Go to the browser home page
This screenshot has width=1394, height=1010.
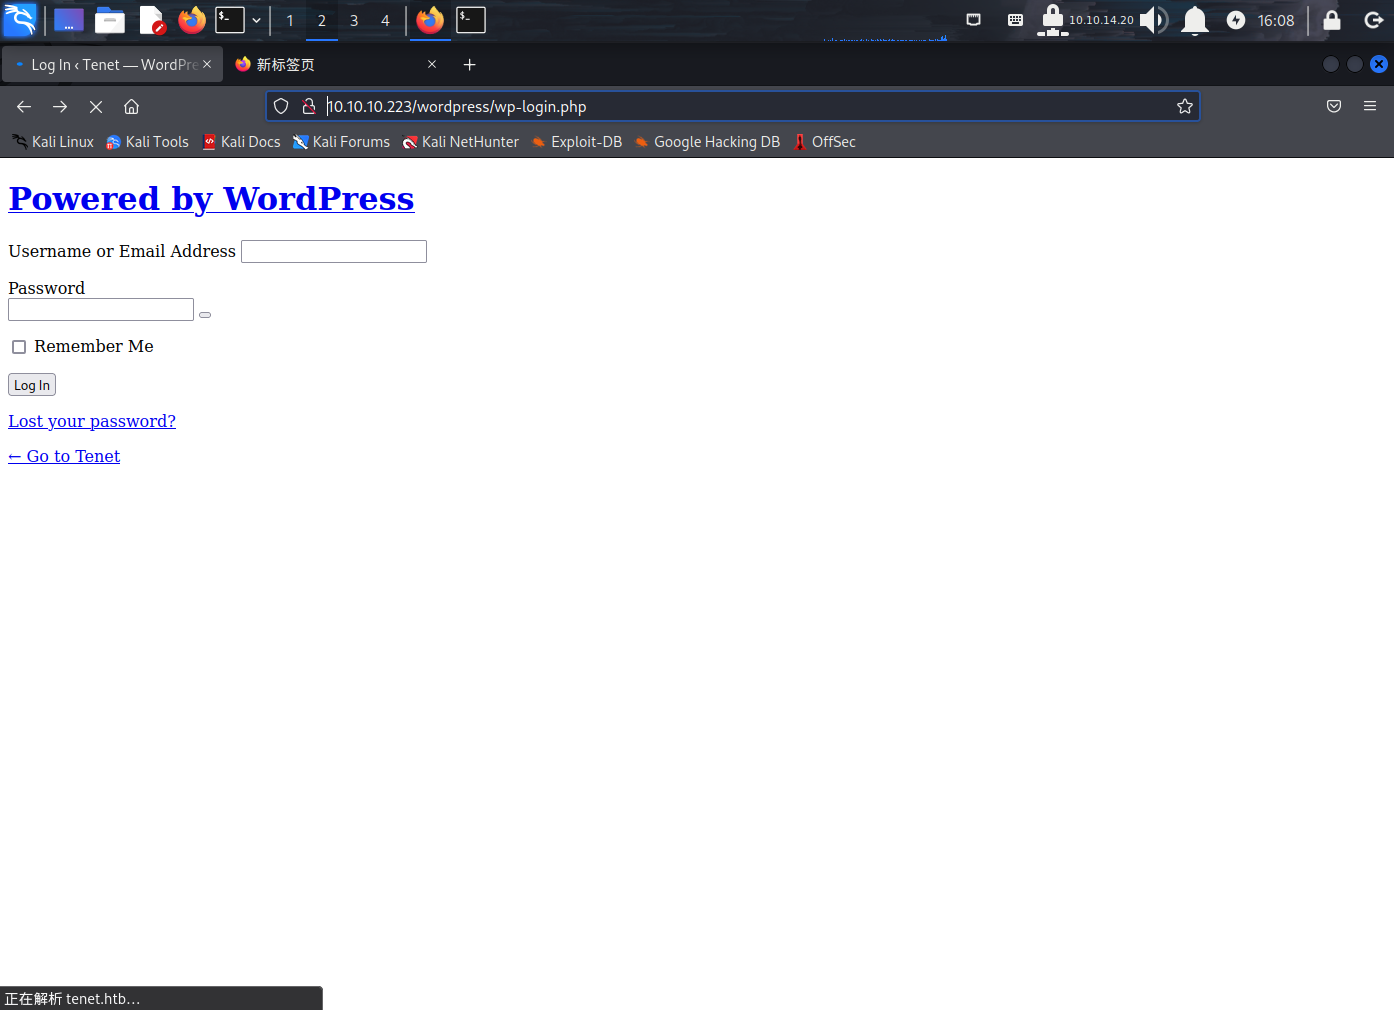(131, 106)
